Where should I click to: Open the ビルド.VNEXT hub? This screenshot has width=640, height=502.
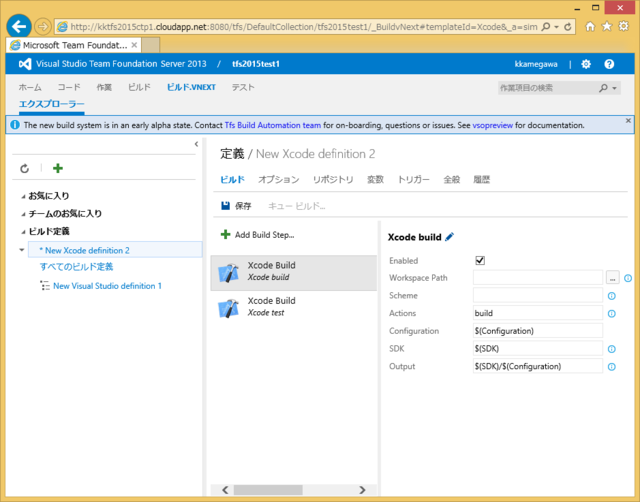pyautogui.click(x=191, y=87)
